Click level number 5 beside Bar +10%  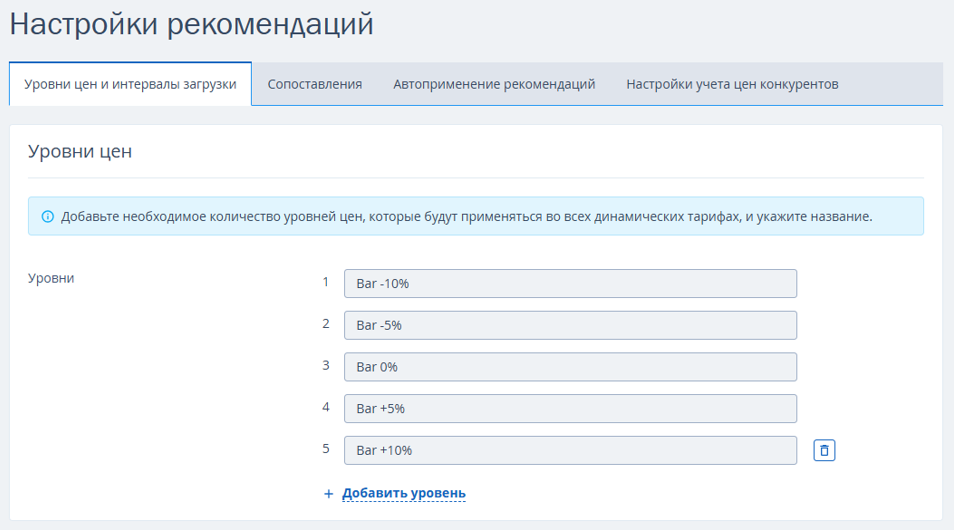pos(326,448)
